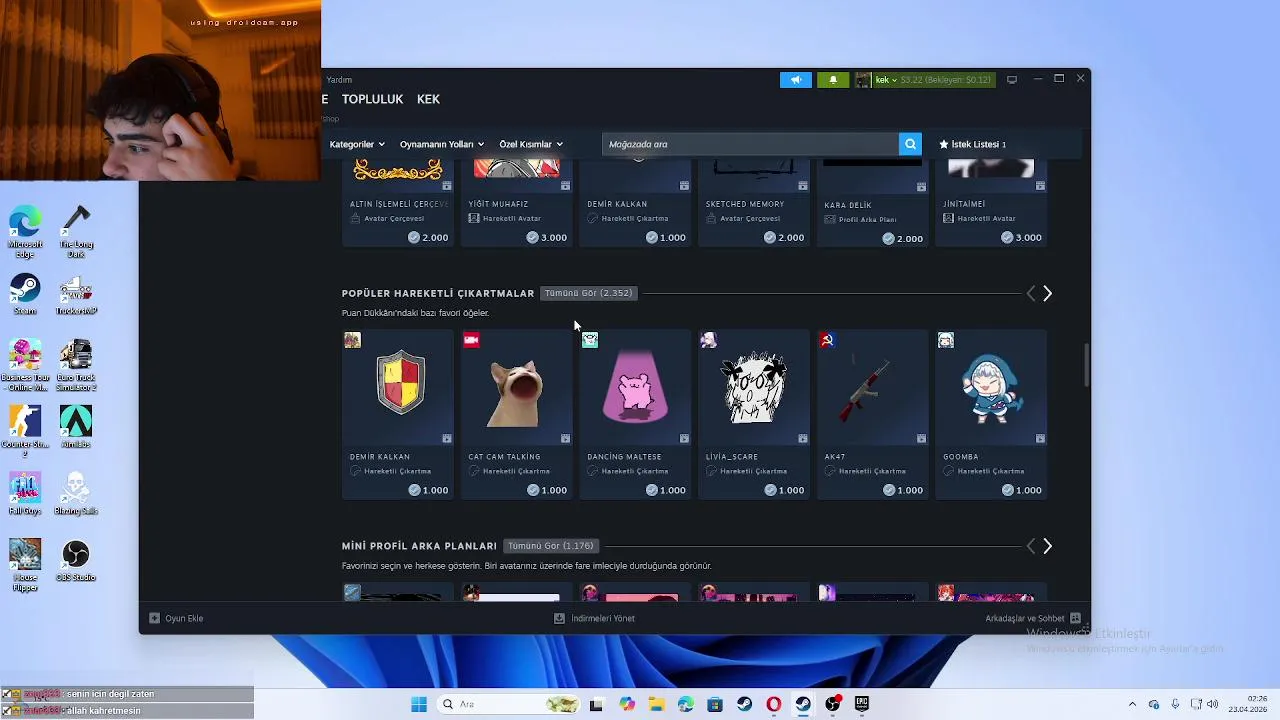
Task: Open the TOPLULUK tab
Action: click(x=372, y=99)
